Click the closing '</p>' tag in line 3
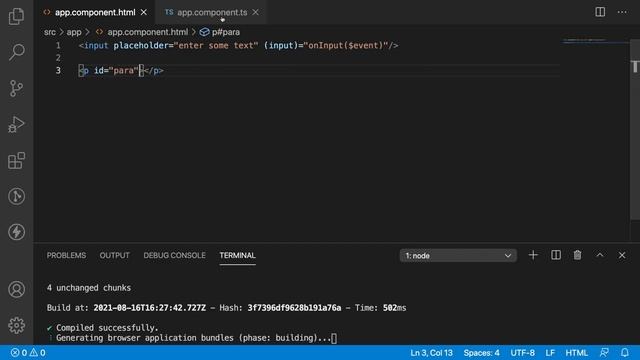The width and height of the screenshot is (640, 360). [x=153, y=70]
